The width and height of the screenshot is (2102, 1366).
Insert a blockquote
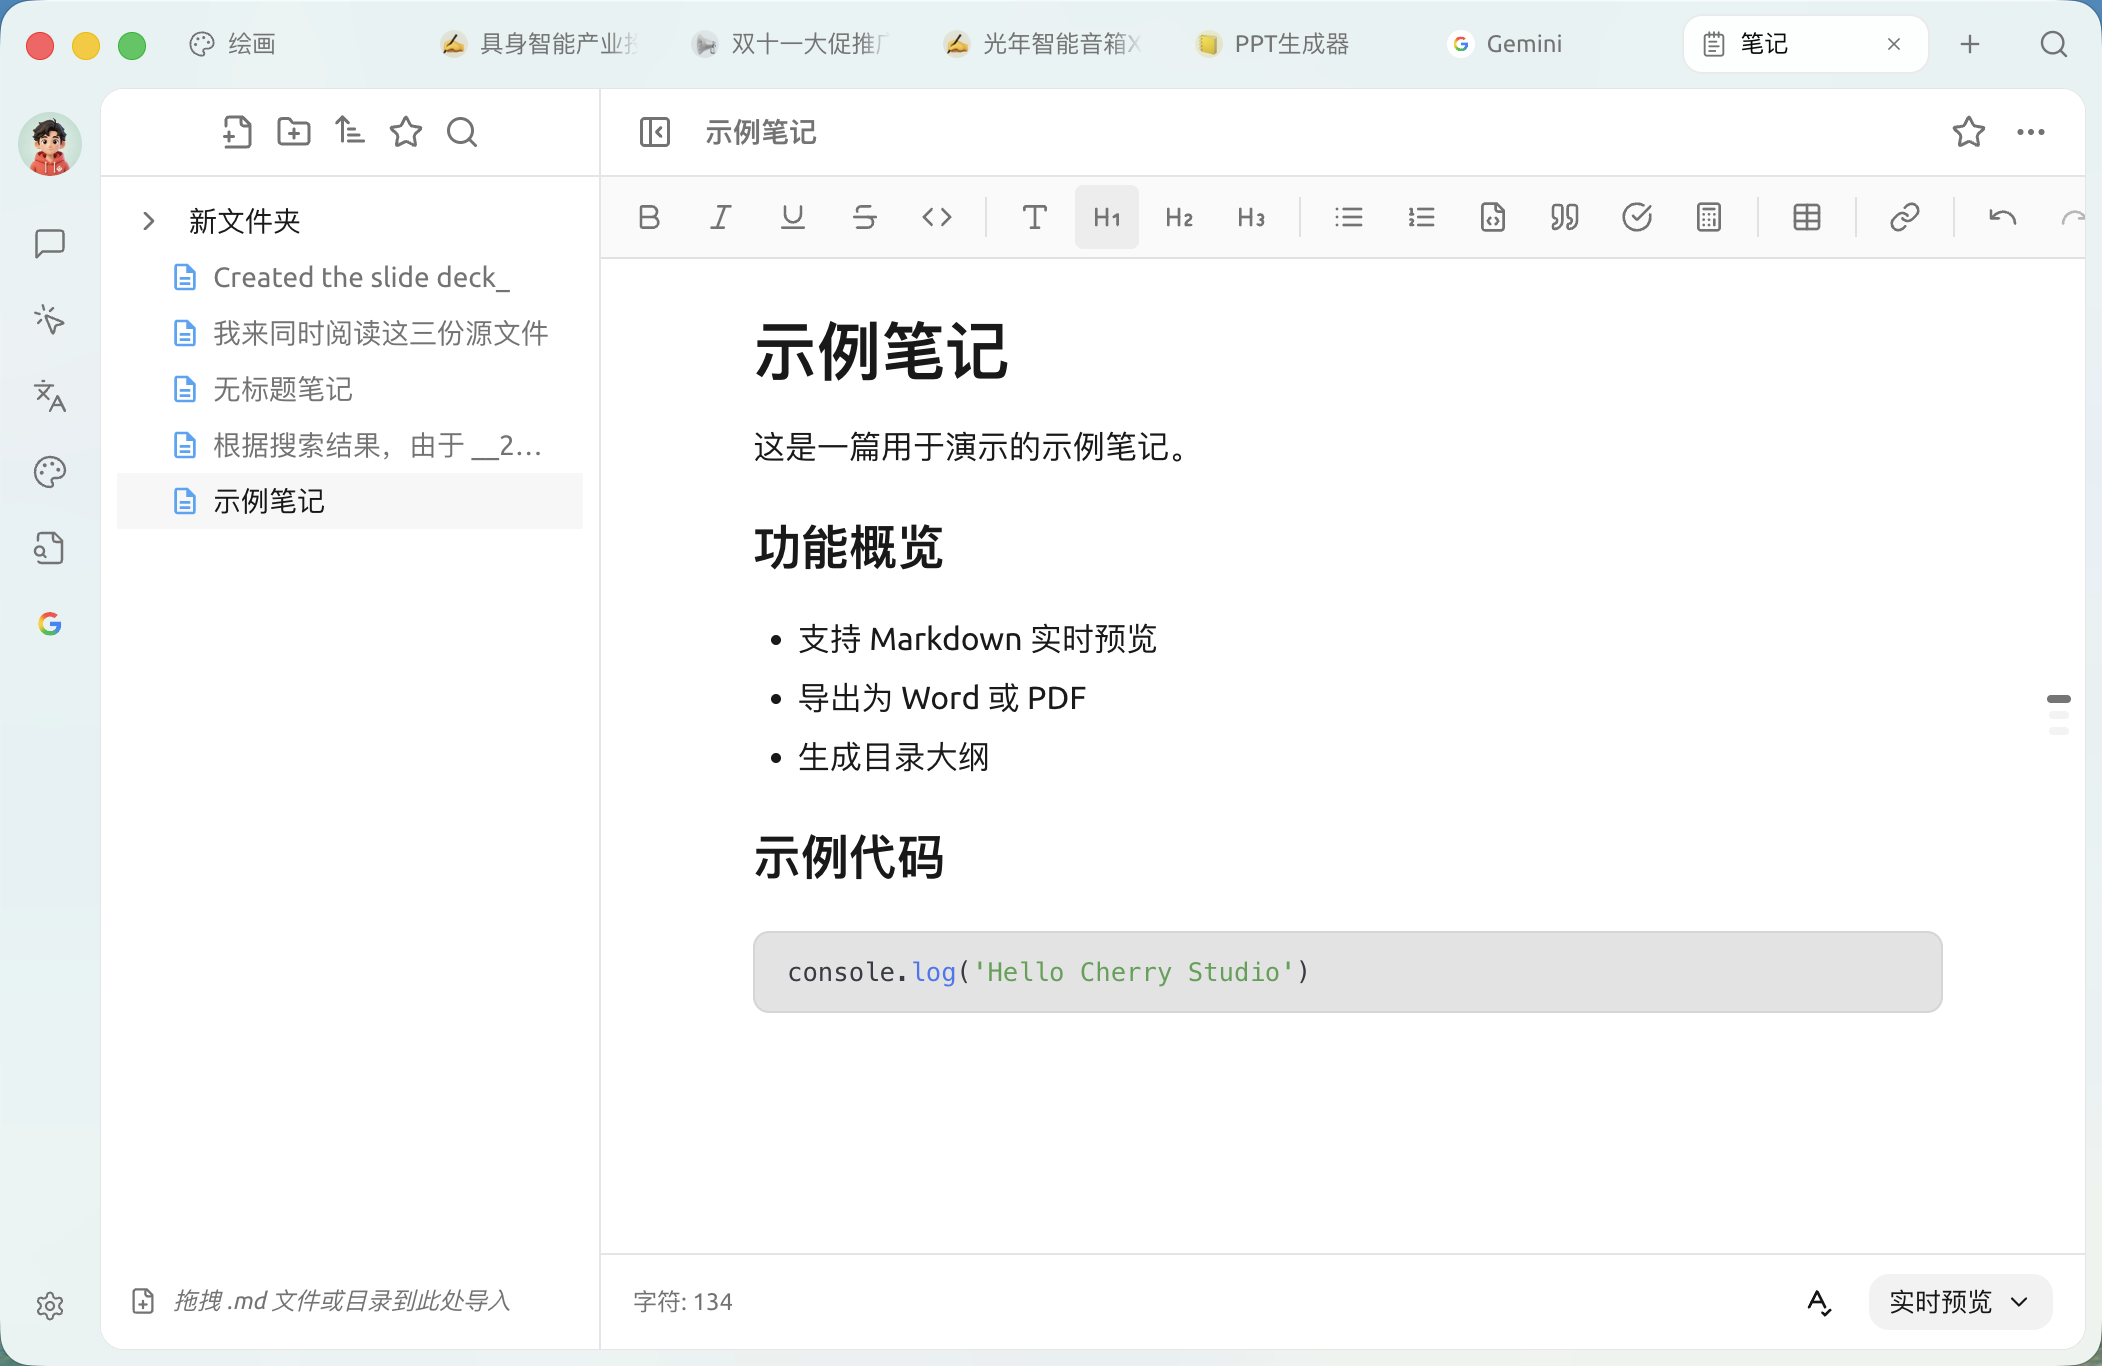click(x=1565, y=217)
